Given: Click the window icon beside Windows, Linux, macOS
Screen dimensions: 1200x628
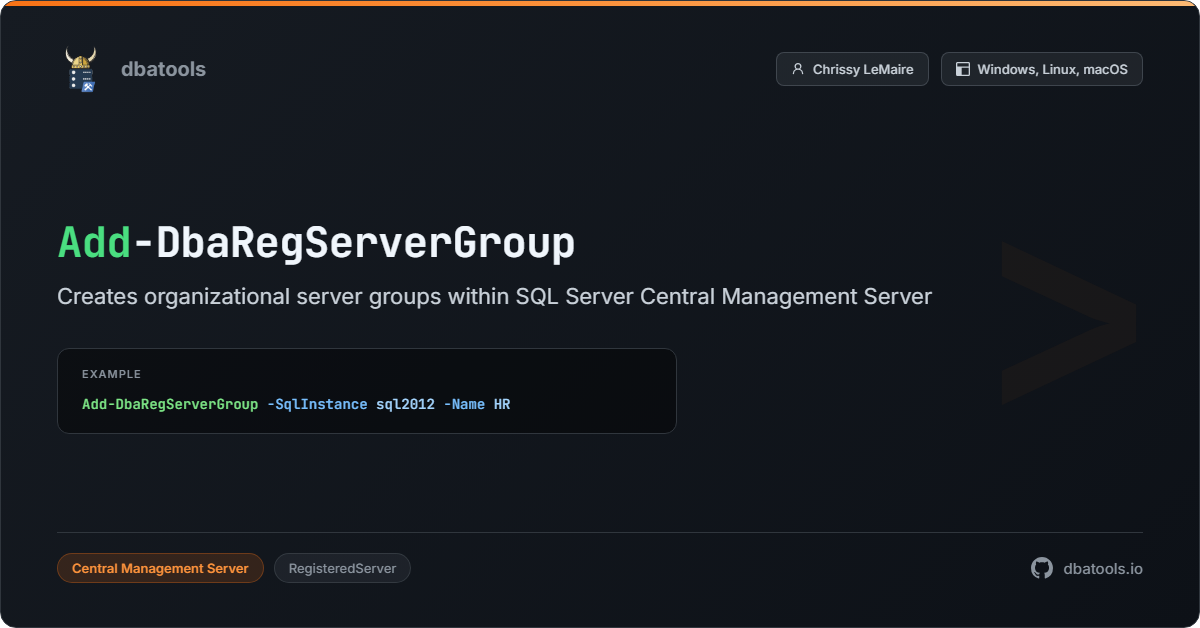Looking at the screenshot, I should (x=963, y=69).
